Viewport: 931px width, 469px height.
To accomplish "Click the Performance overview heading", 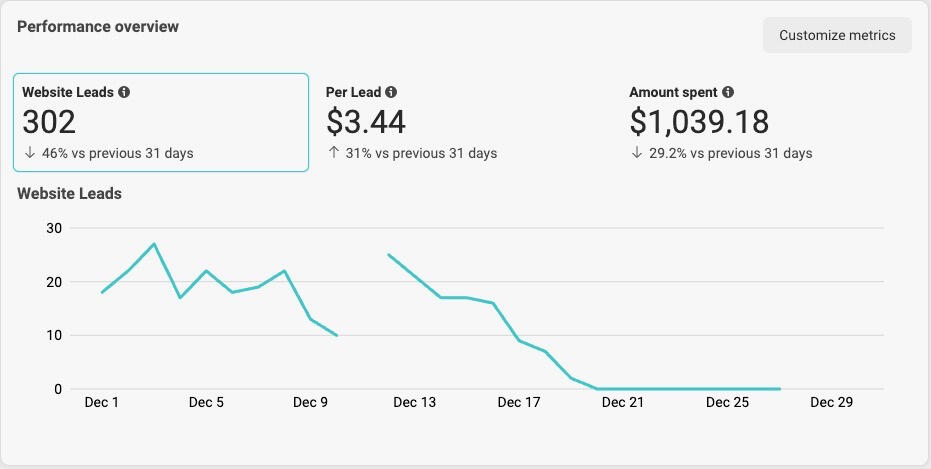I will point(98,27).
